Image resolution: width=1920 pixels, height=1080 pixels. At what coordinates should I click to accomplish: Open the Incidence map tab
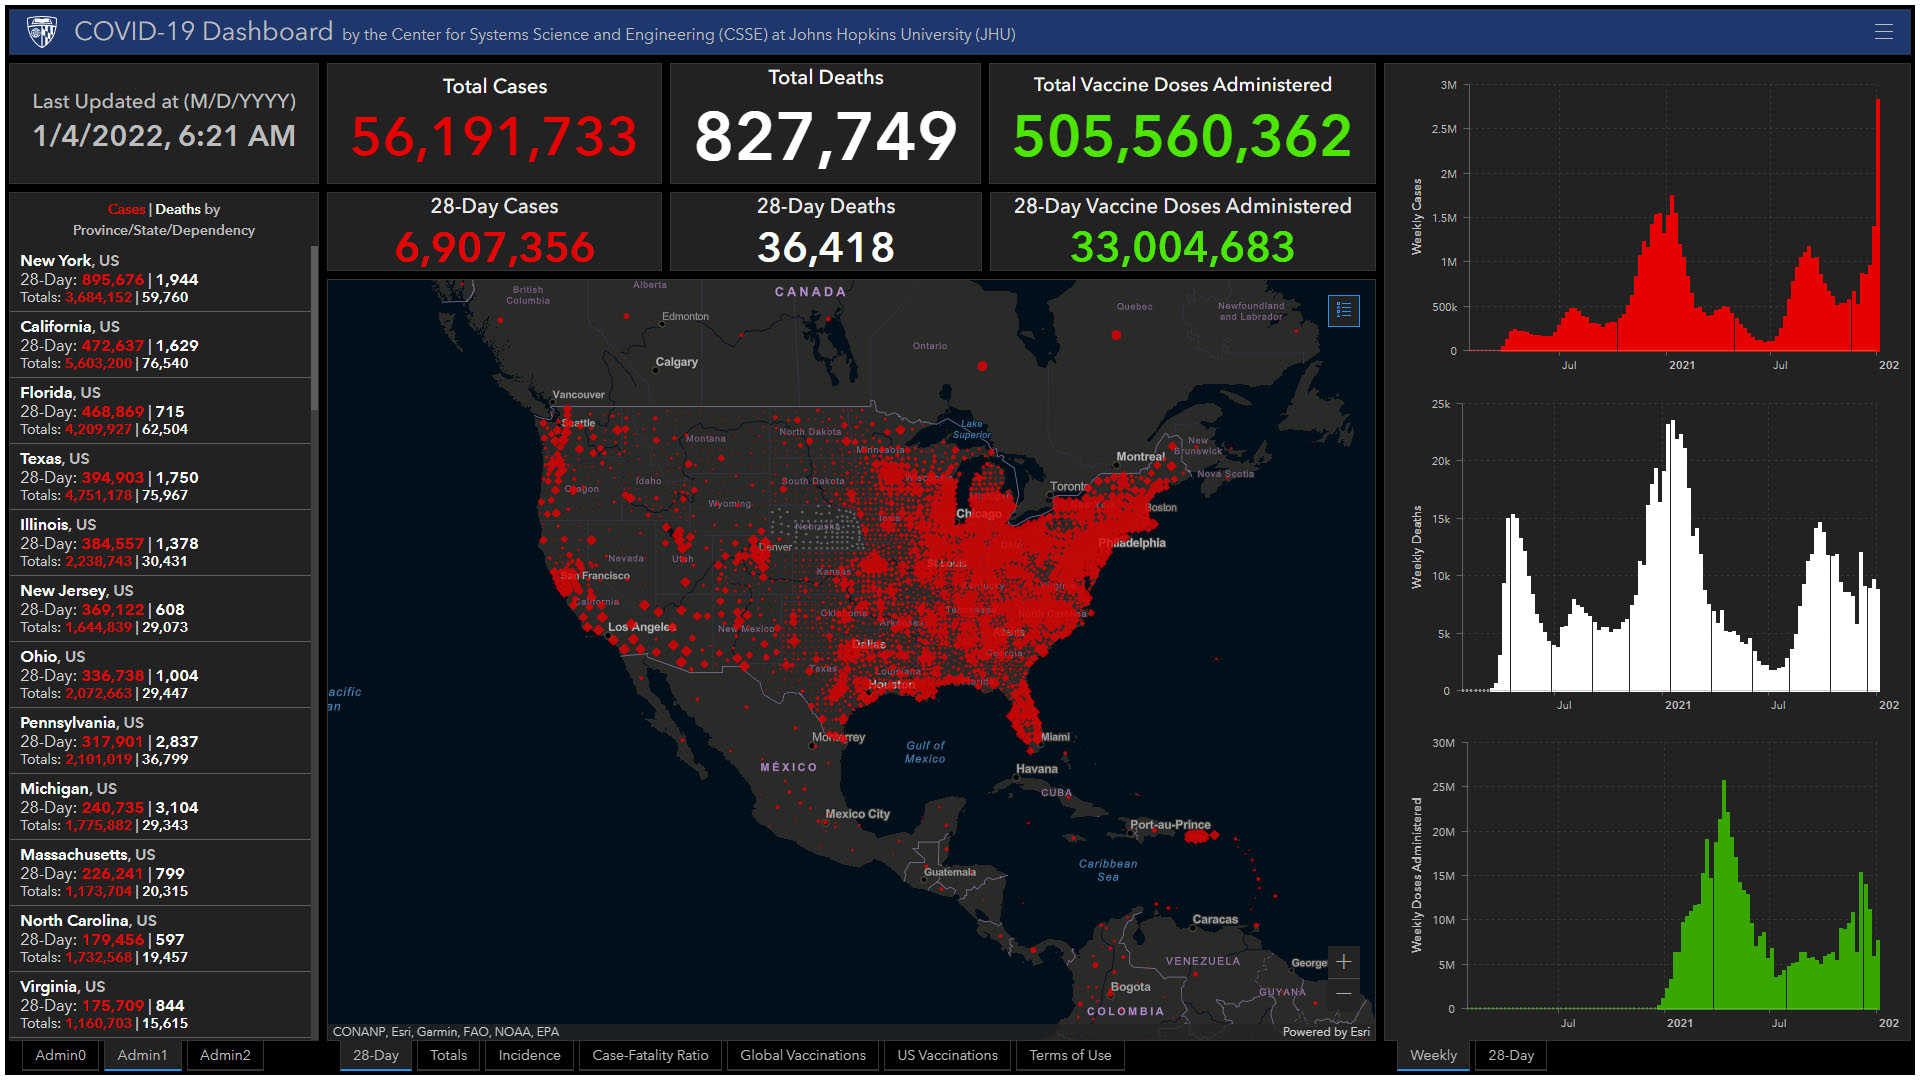tap(529, 1055)
